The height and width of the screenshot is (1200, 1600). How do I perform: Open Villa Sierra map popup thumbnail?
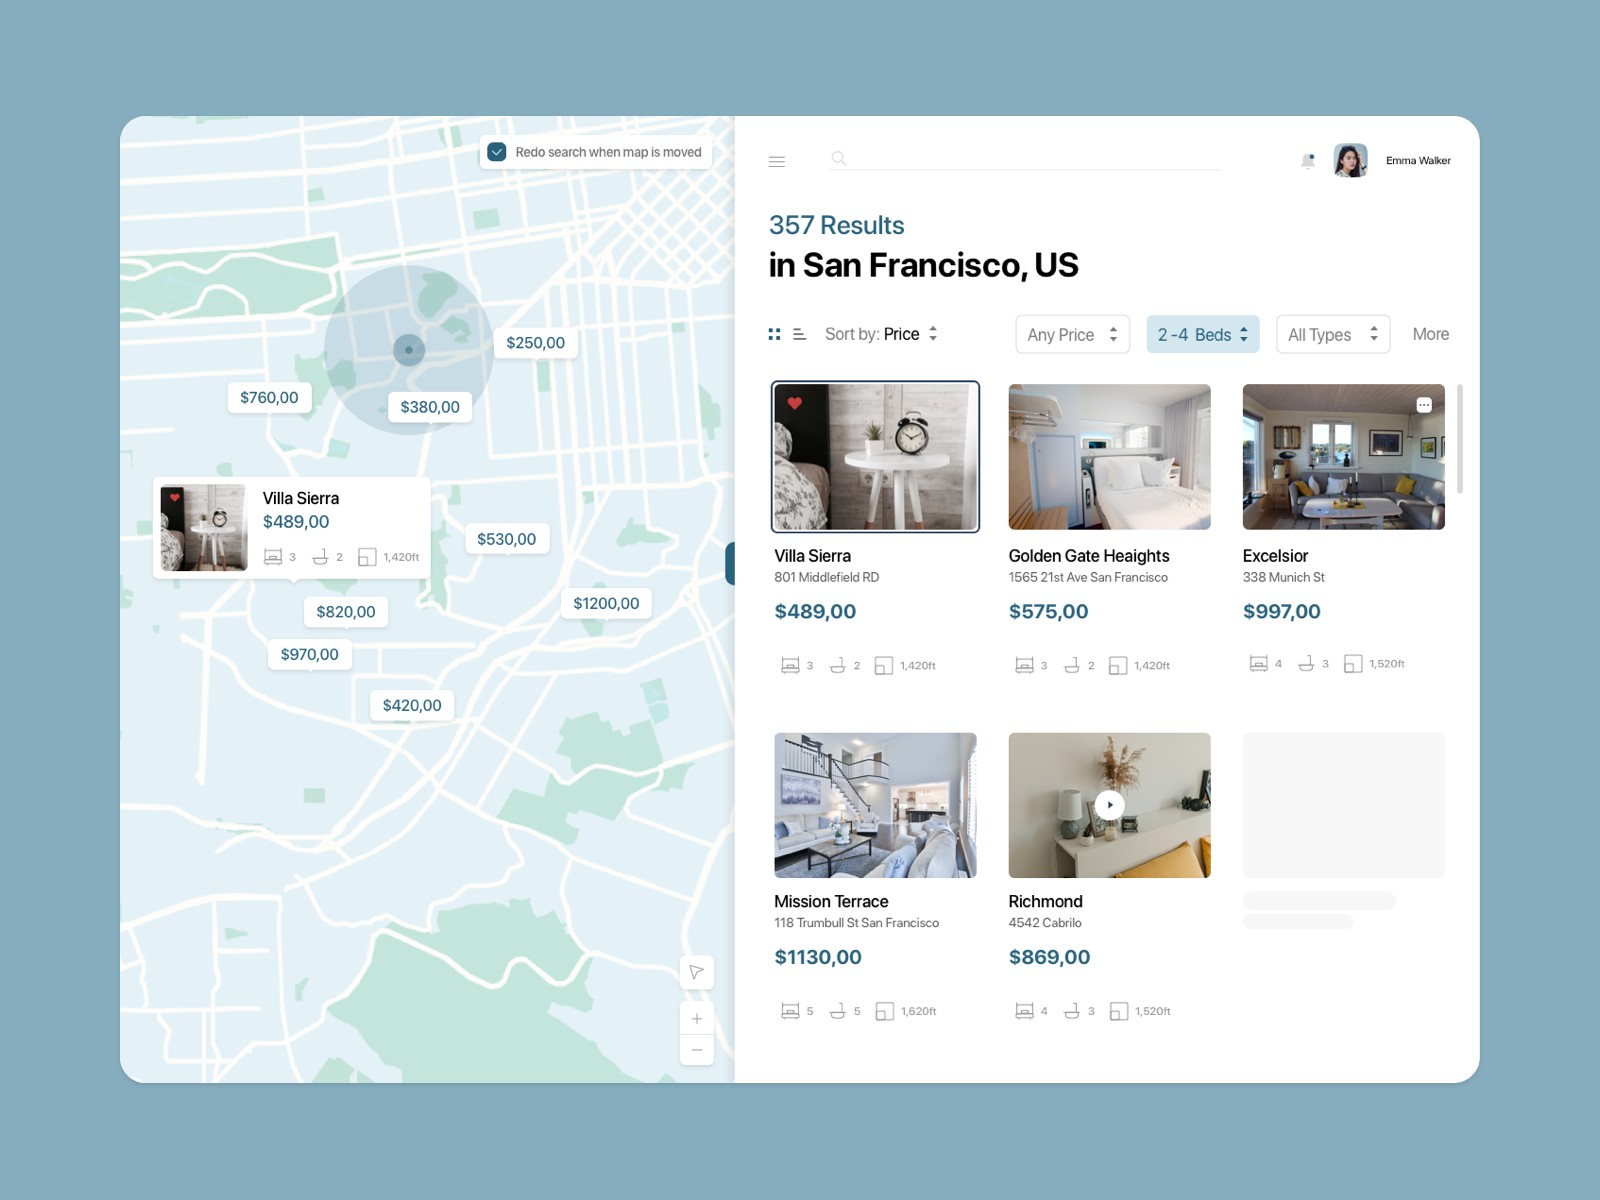(x=204, y=528)
